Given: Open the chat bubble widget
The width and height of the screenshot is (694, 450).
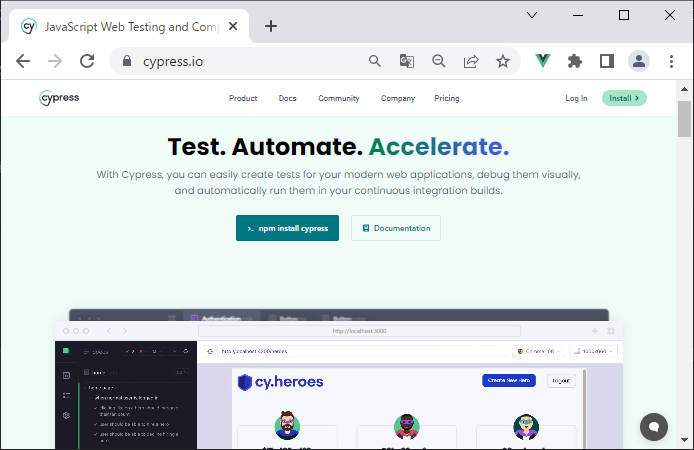Looking at the screenshot, I should pyautogui.click(x=654, y=427).
